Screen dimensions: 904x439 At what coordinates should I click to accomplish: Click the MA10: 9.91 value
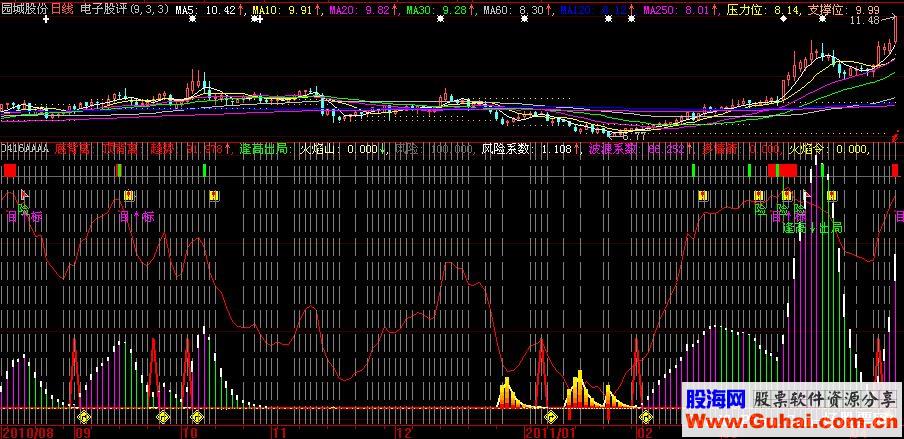click(x=284, y=10)
